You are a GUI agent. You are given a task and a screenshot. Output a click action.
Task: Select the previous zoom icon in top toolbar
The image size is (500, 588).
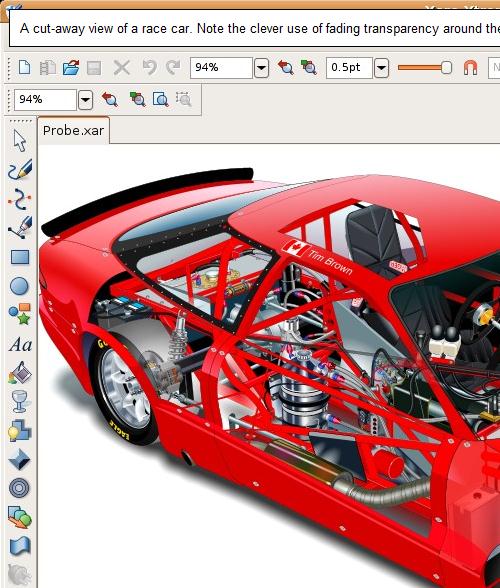click(285, 68)
